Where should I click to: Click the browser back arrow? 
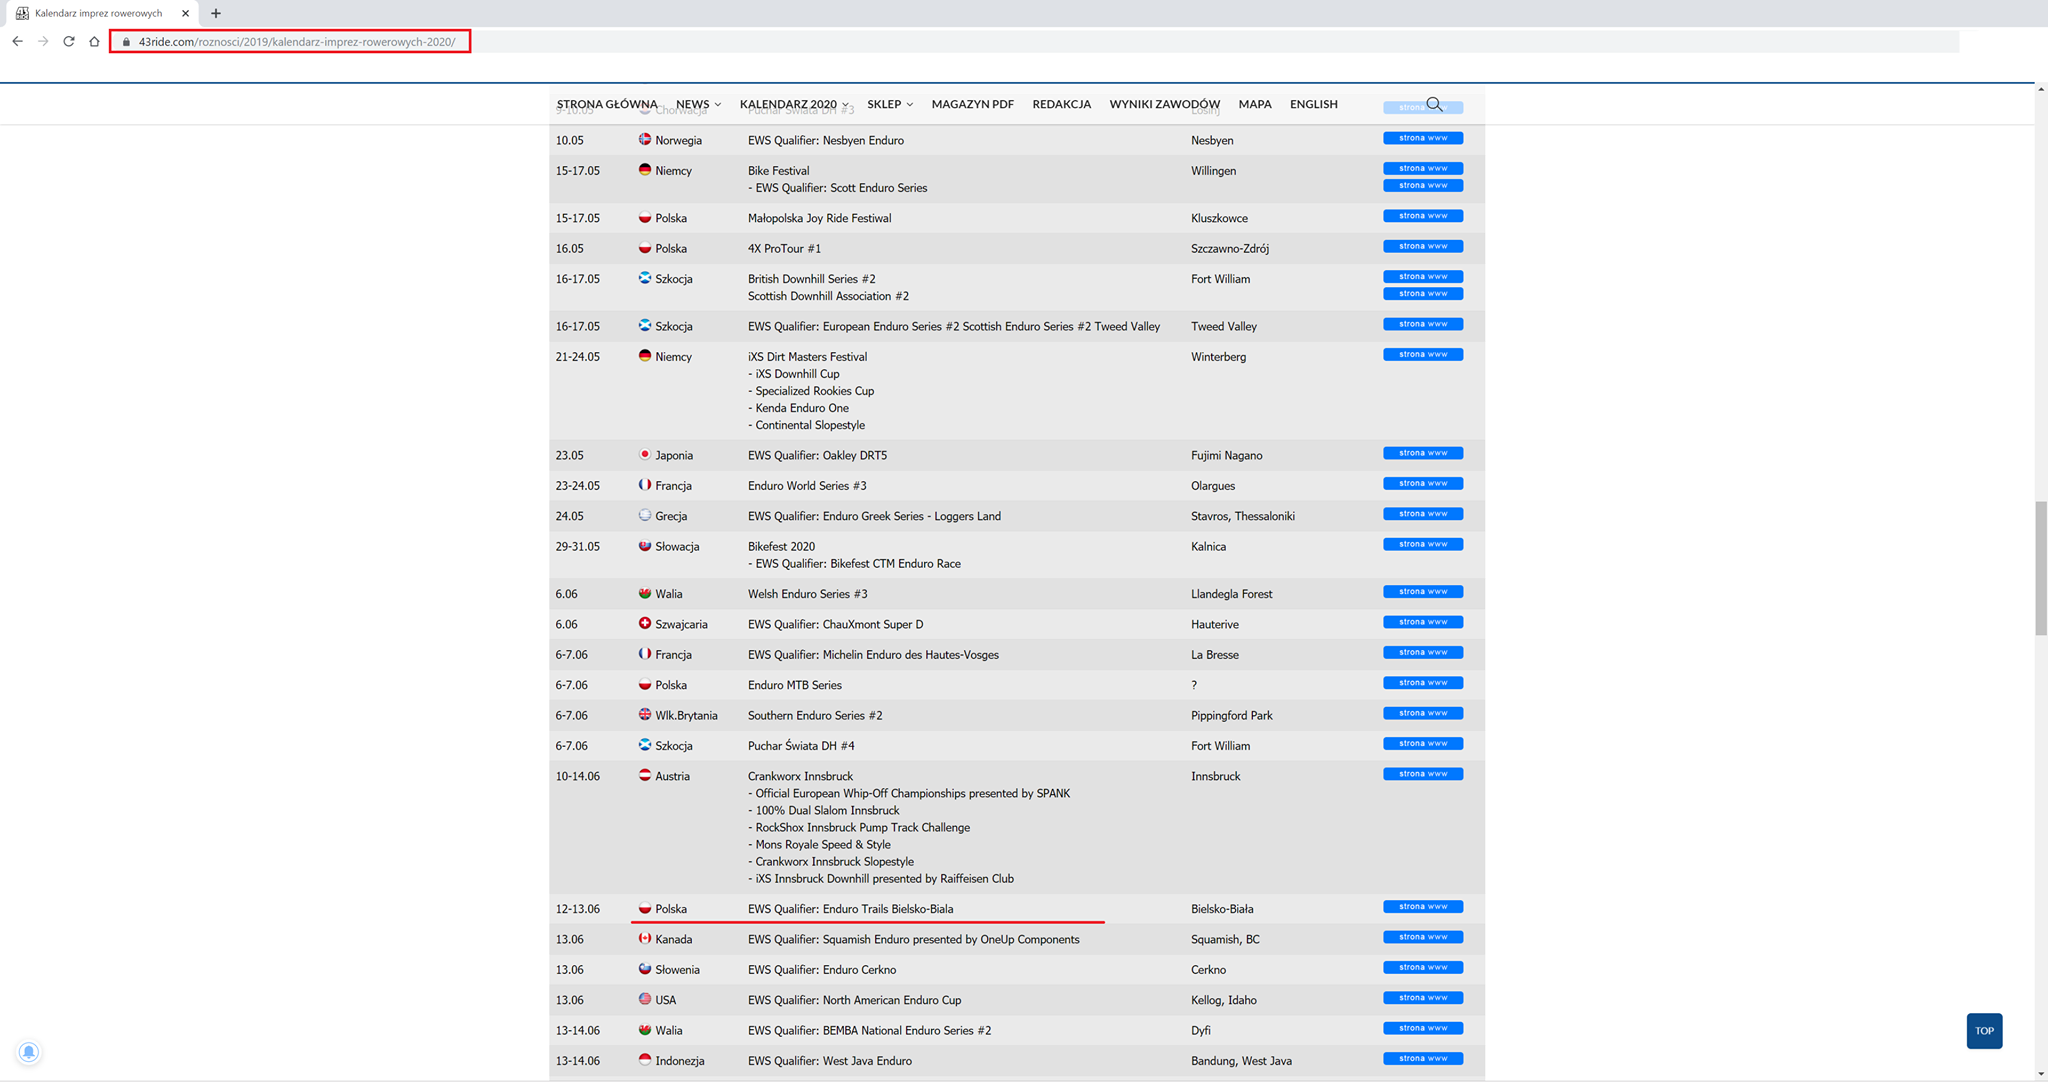(x=17, y=41)
